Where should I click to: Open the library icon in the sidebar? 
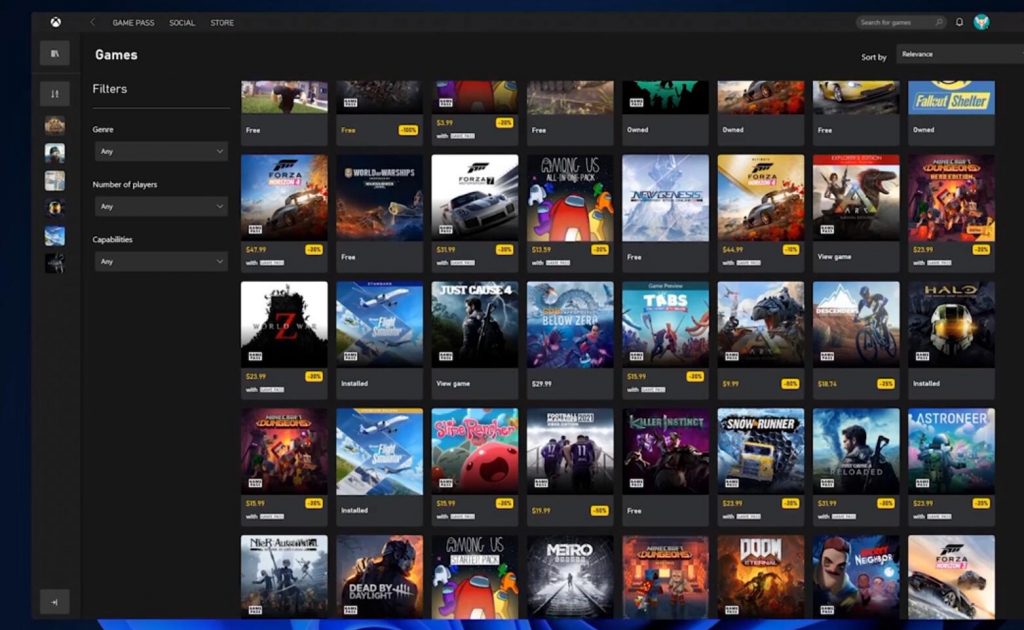[55, 54]
